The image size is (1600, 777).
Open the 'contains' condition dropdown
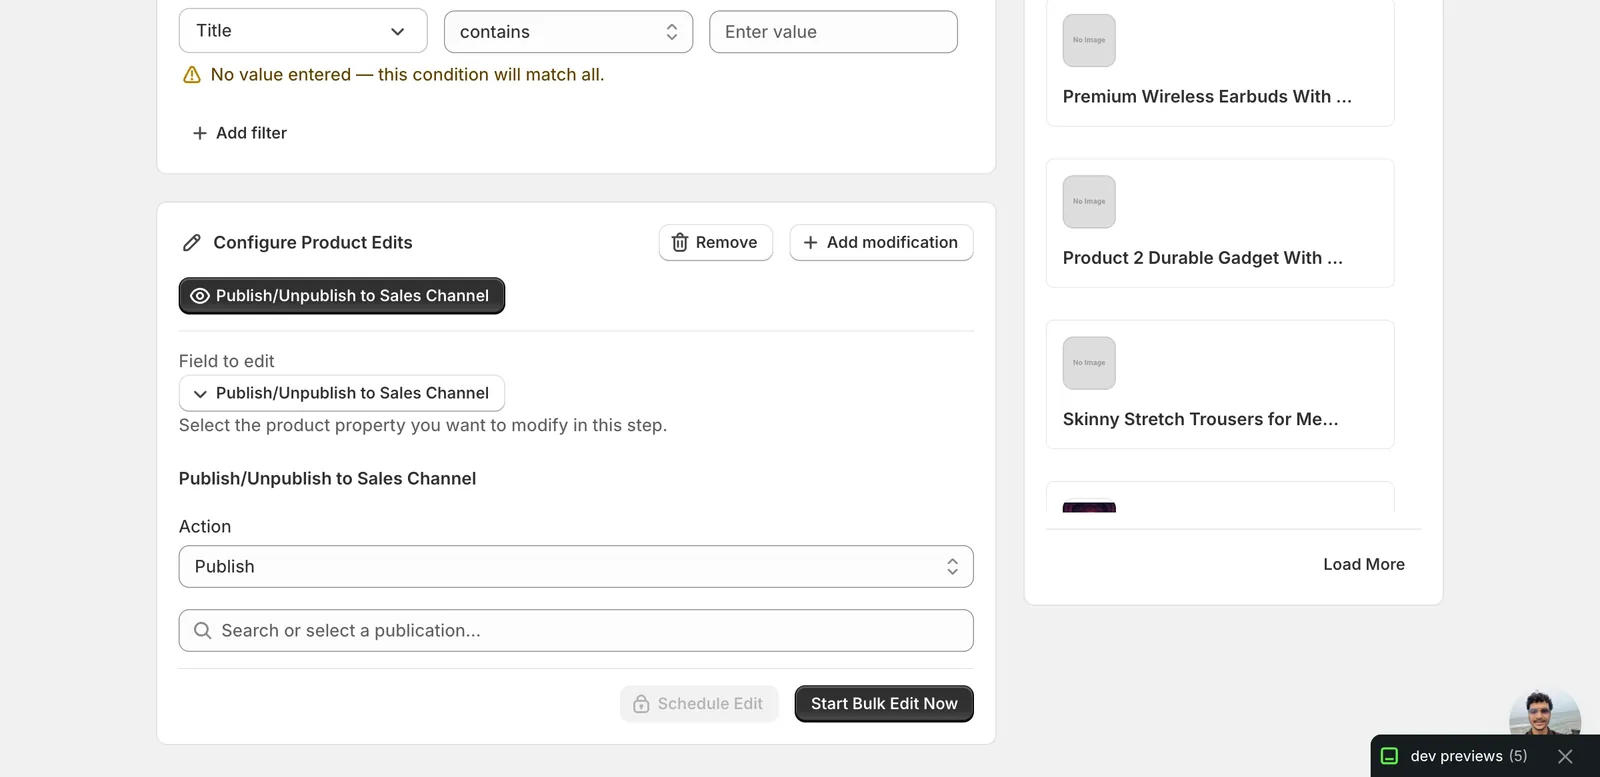(x=568, y=32)
